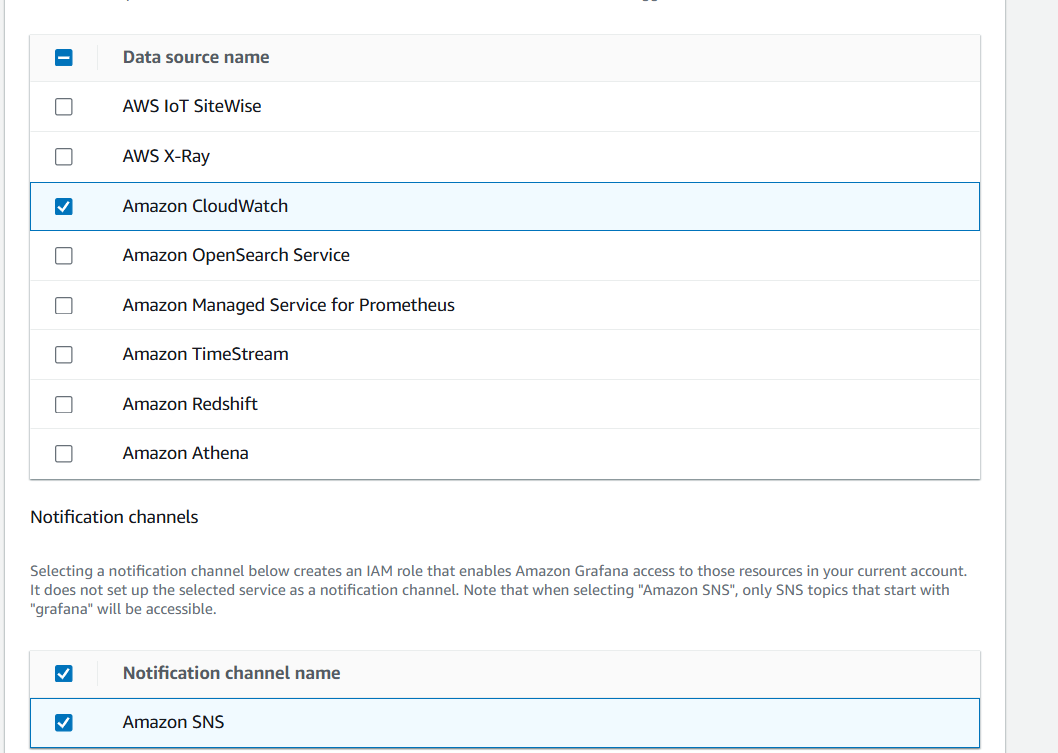
Task: Check the Amazon Redshift checkbox
Action: click(x=63, y=405)
